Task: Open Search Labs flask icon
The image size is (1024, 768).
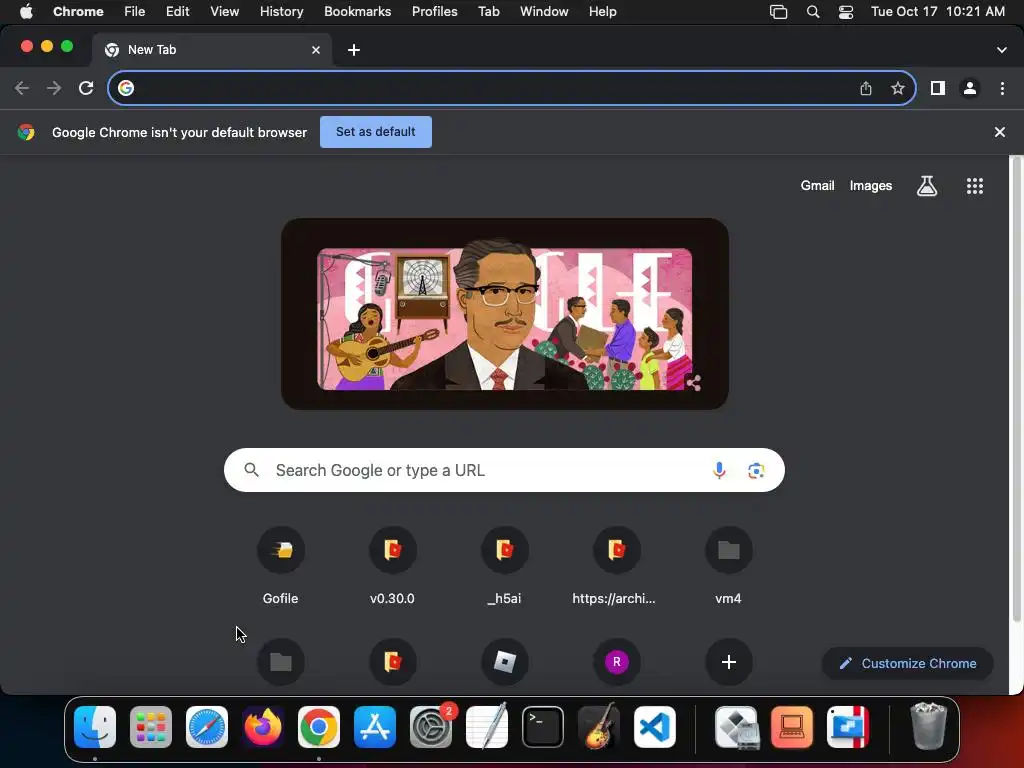Action: (927, 186)
